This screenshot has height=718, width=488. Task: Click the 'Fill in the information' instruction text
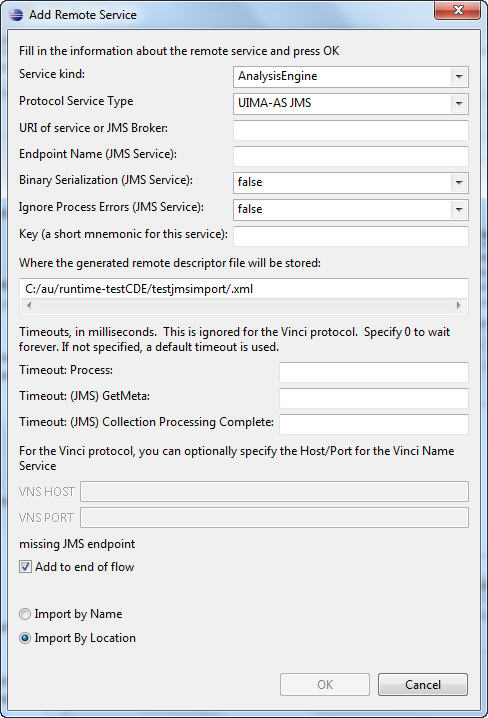pos(179,51)
